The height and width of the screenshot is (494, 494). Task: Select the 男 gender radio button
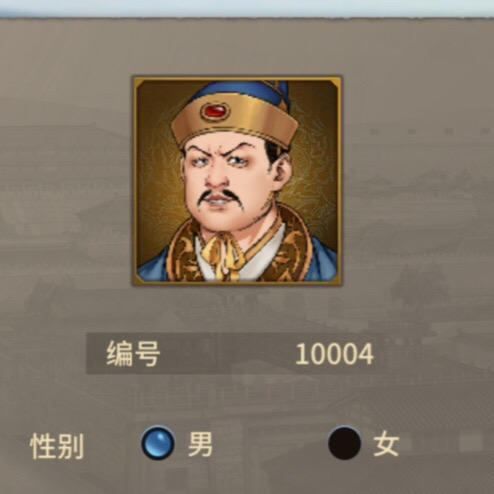point(158,443)
